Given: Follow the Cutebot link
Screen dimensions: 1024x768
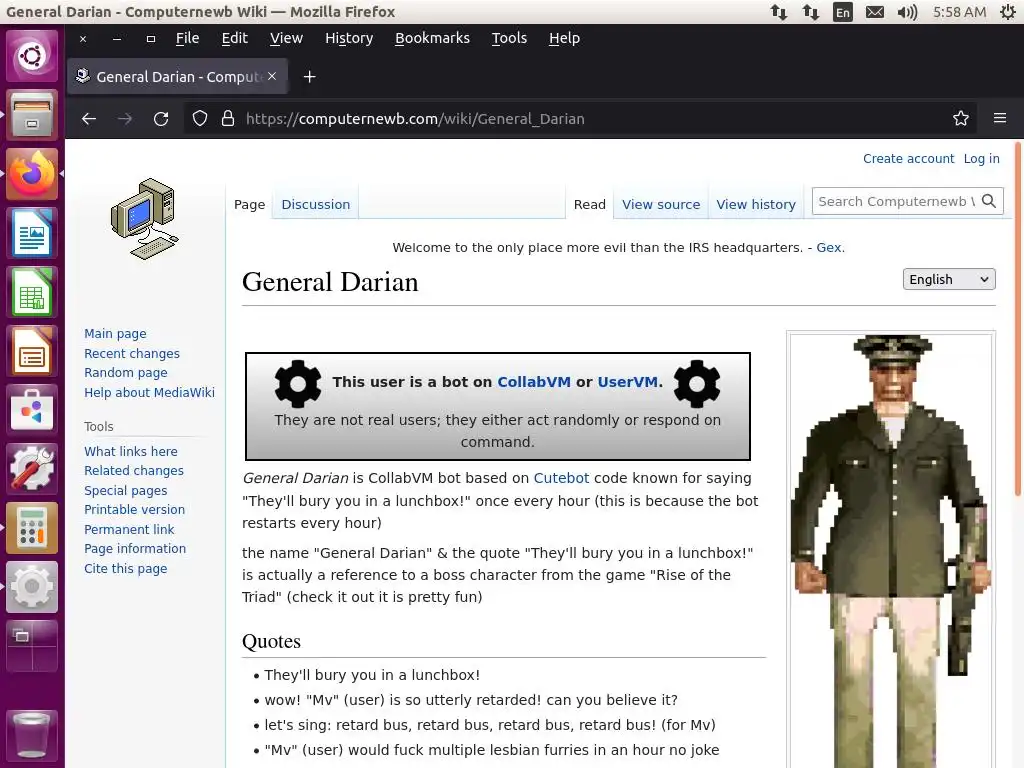Looking at the screenshot, I should pyautogui.click(x=561, y=478).
